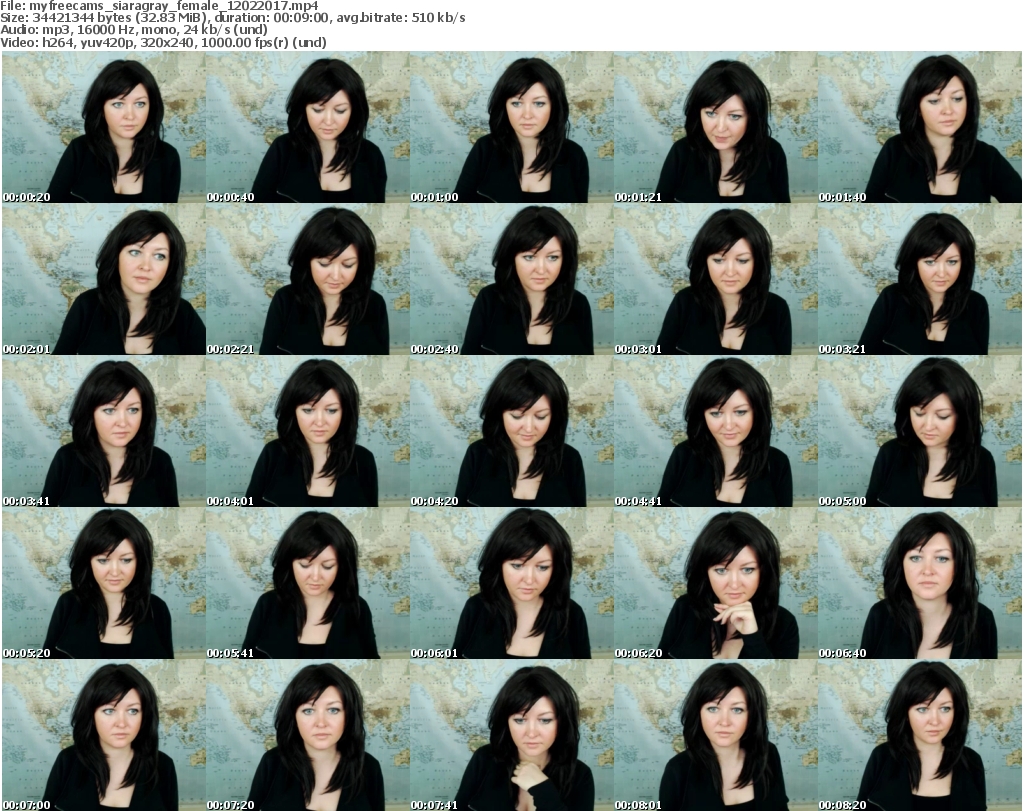This screenshot has width=1024, height=811.
Task: Click the 'Video: h264, yuv420p, 320x240' line
Action: [163, 42]
